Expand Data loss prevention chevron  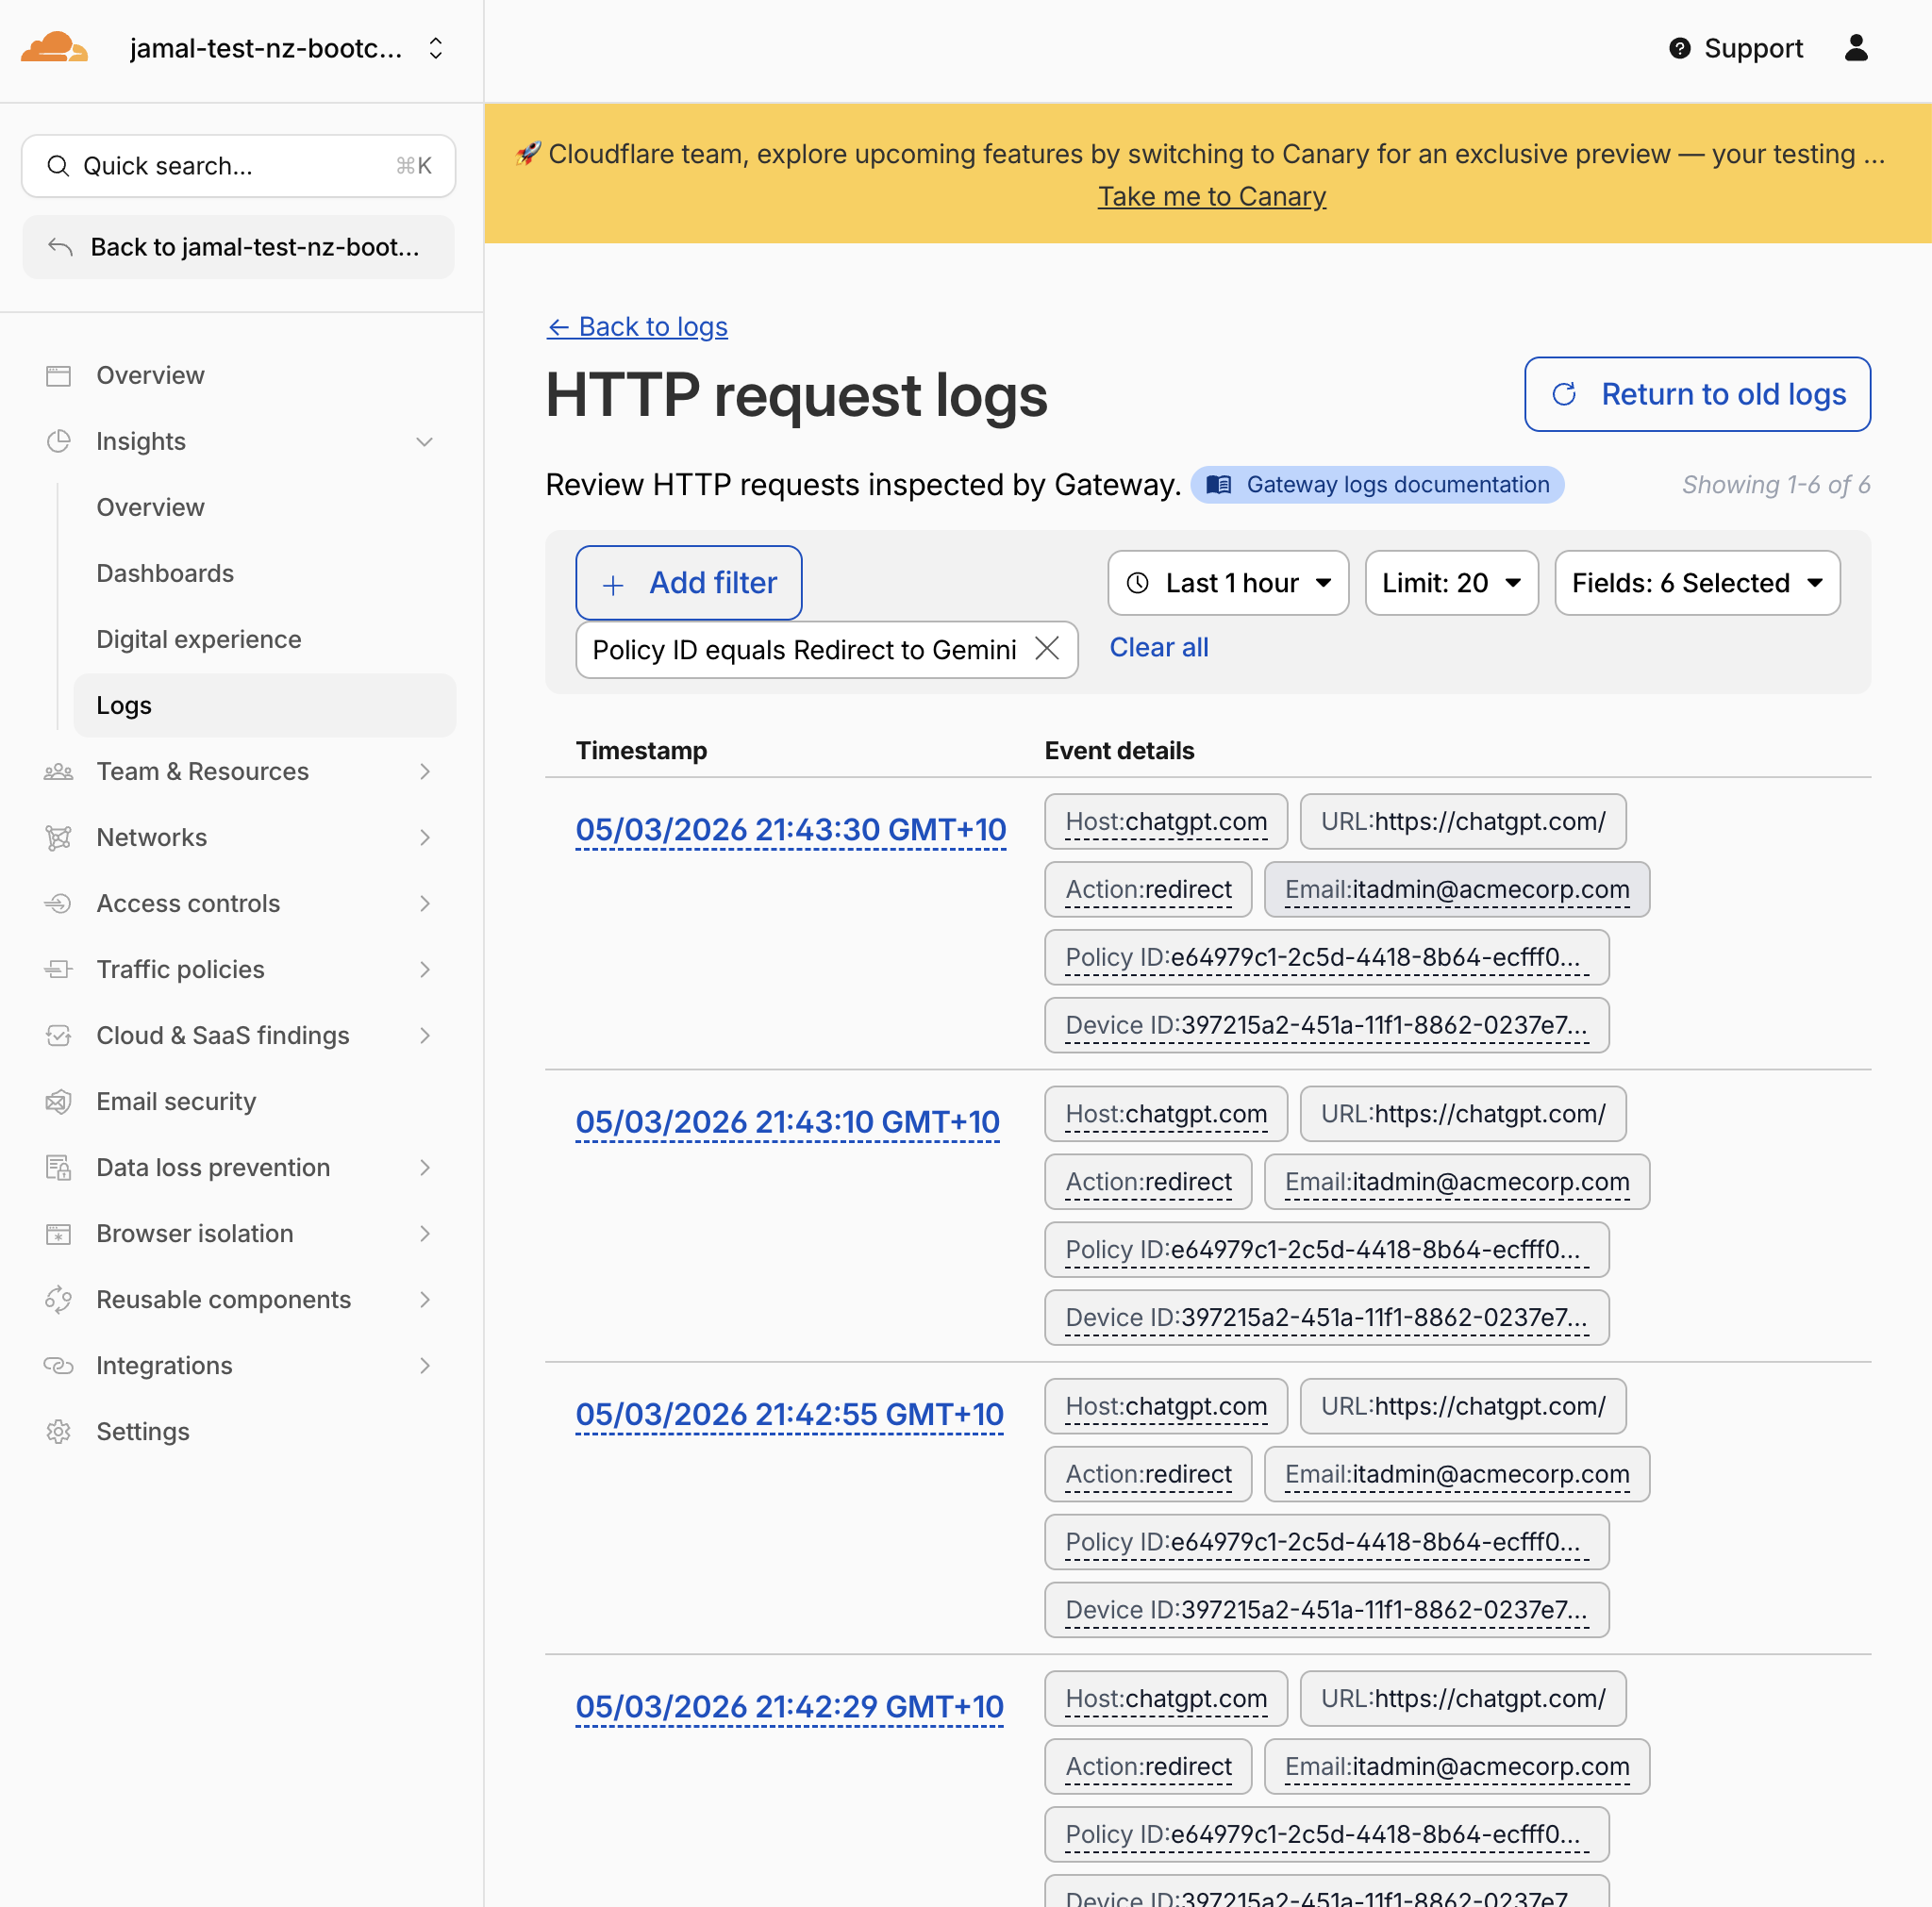pos(425,1167)
